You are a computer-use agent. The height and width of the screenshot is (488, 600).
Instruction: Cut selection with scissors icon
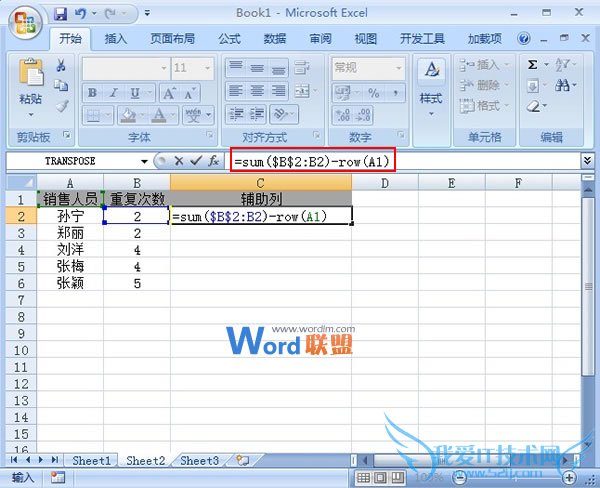pos(61,65)
